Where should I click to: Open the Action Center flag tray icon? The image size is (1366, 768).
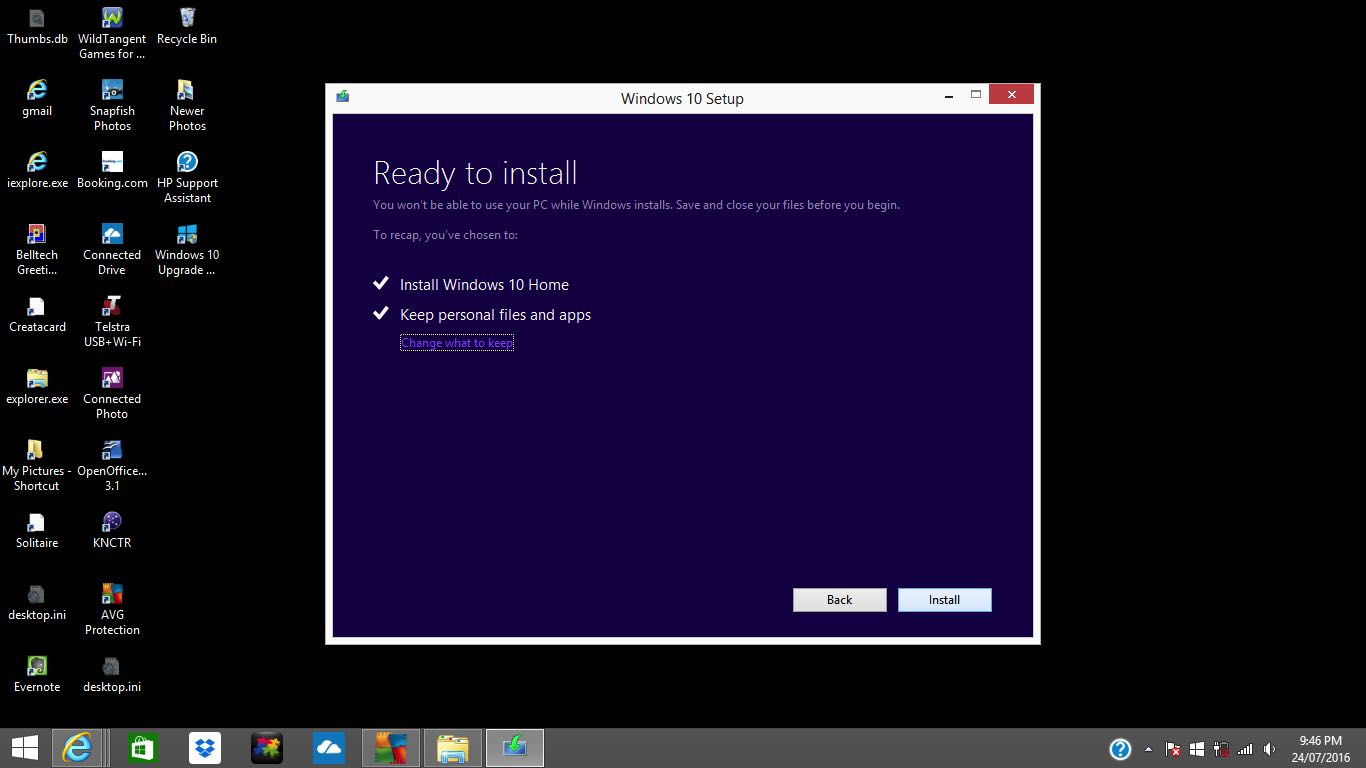click(1173, 749)
